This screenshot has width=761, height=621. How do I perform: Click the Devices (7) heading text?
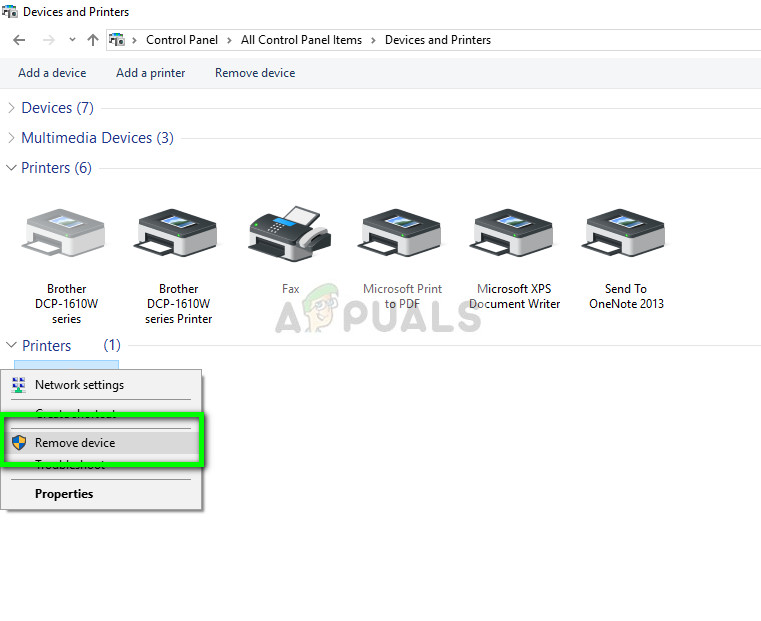57,108
